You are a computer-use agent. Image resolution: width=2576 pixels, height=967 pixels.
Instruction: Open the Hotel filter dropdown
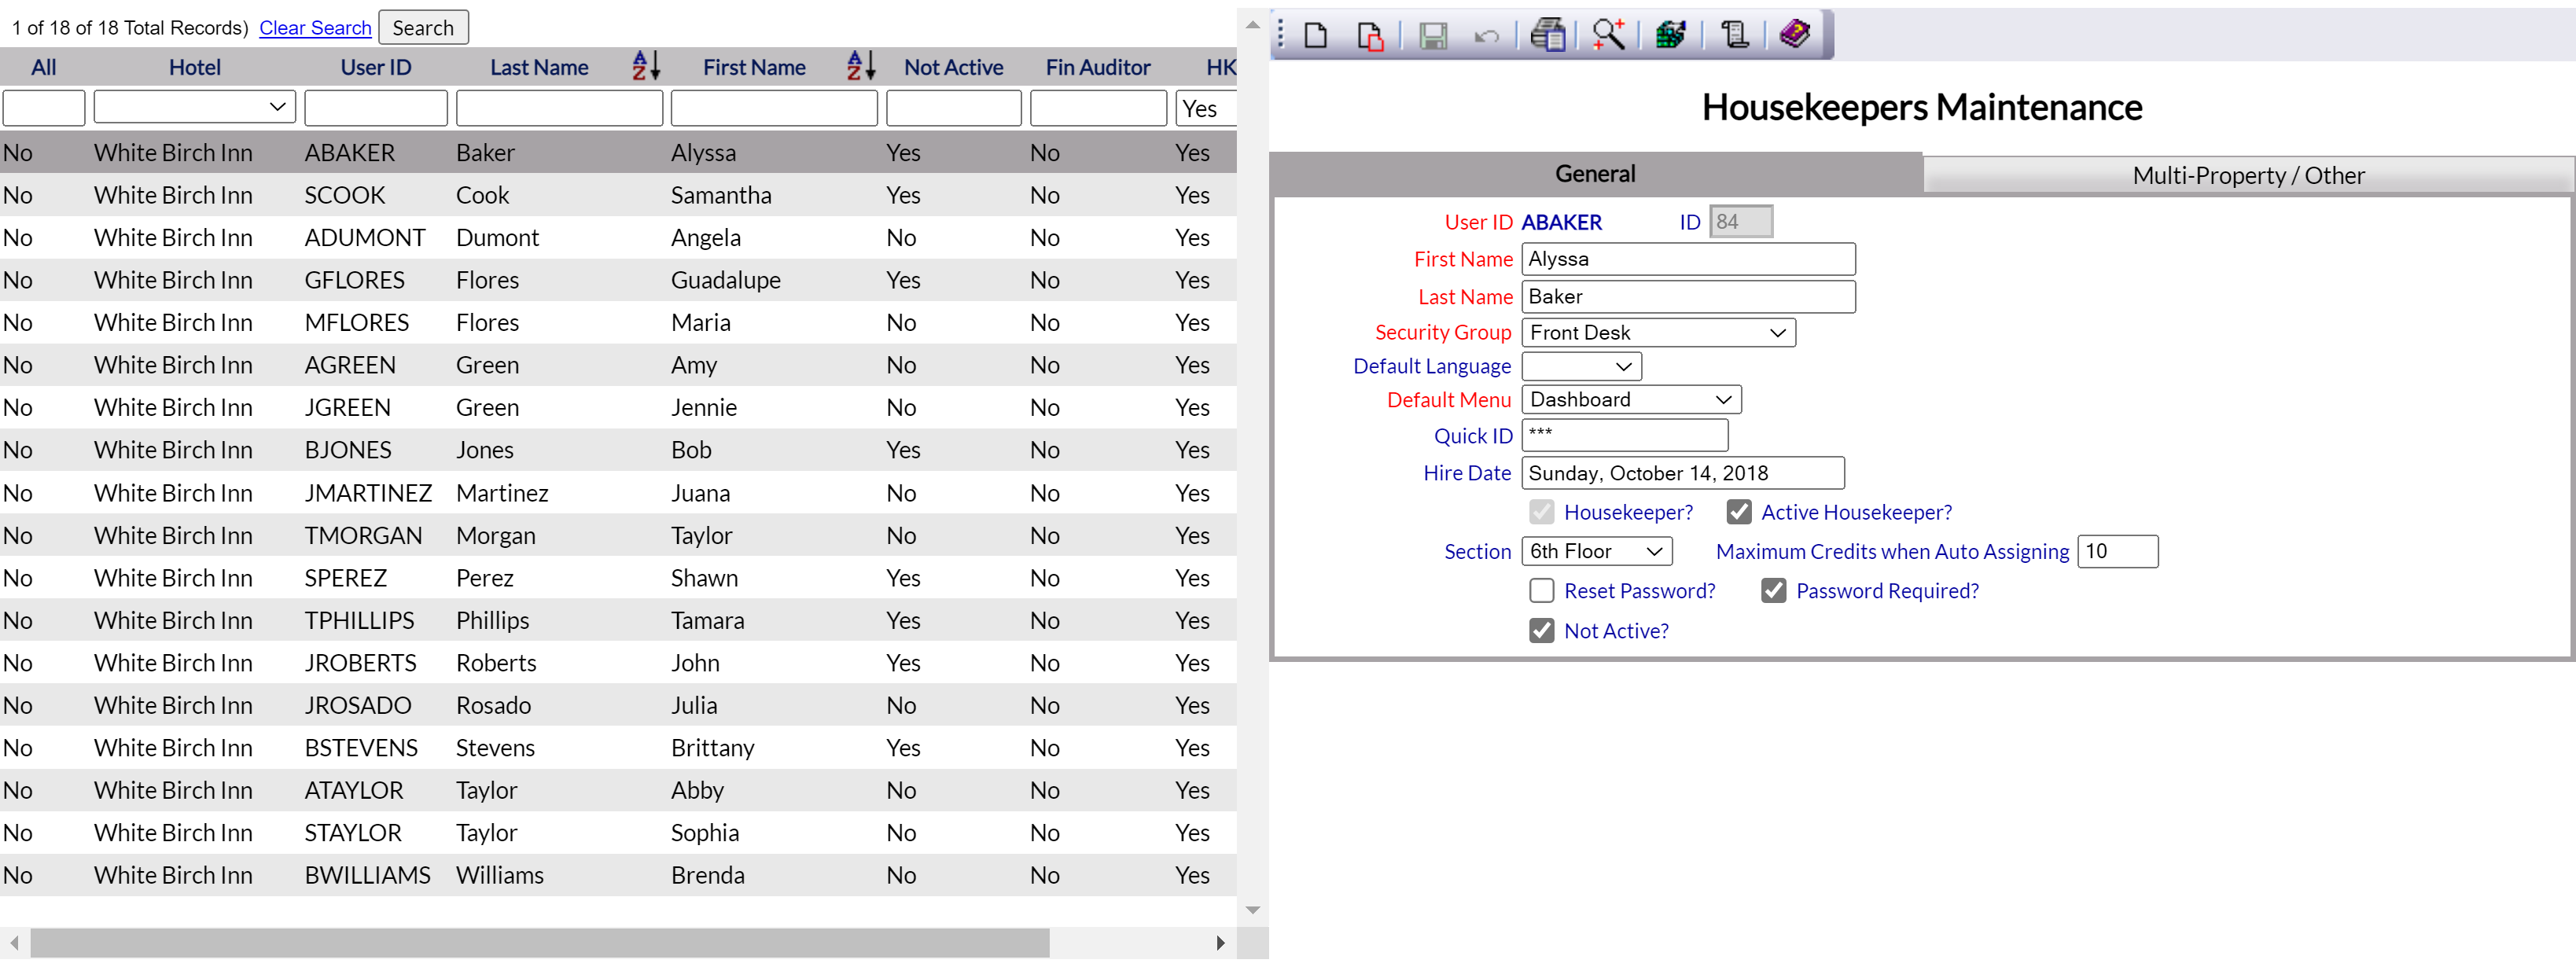point(195,107)
